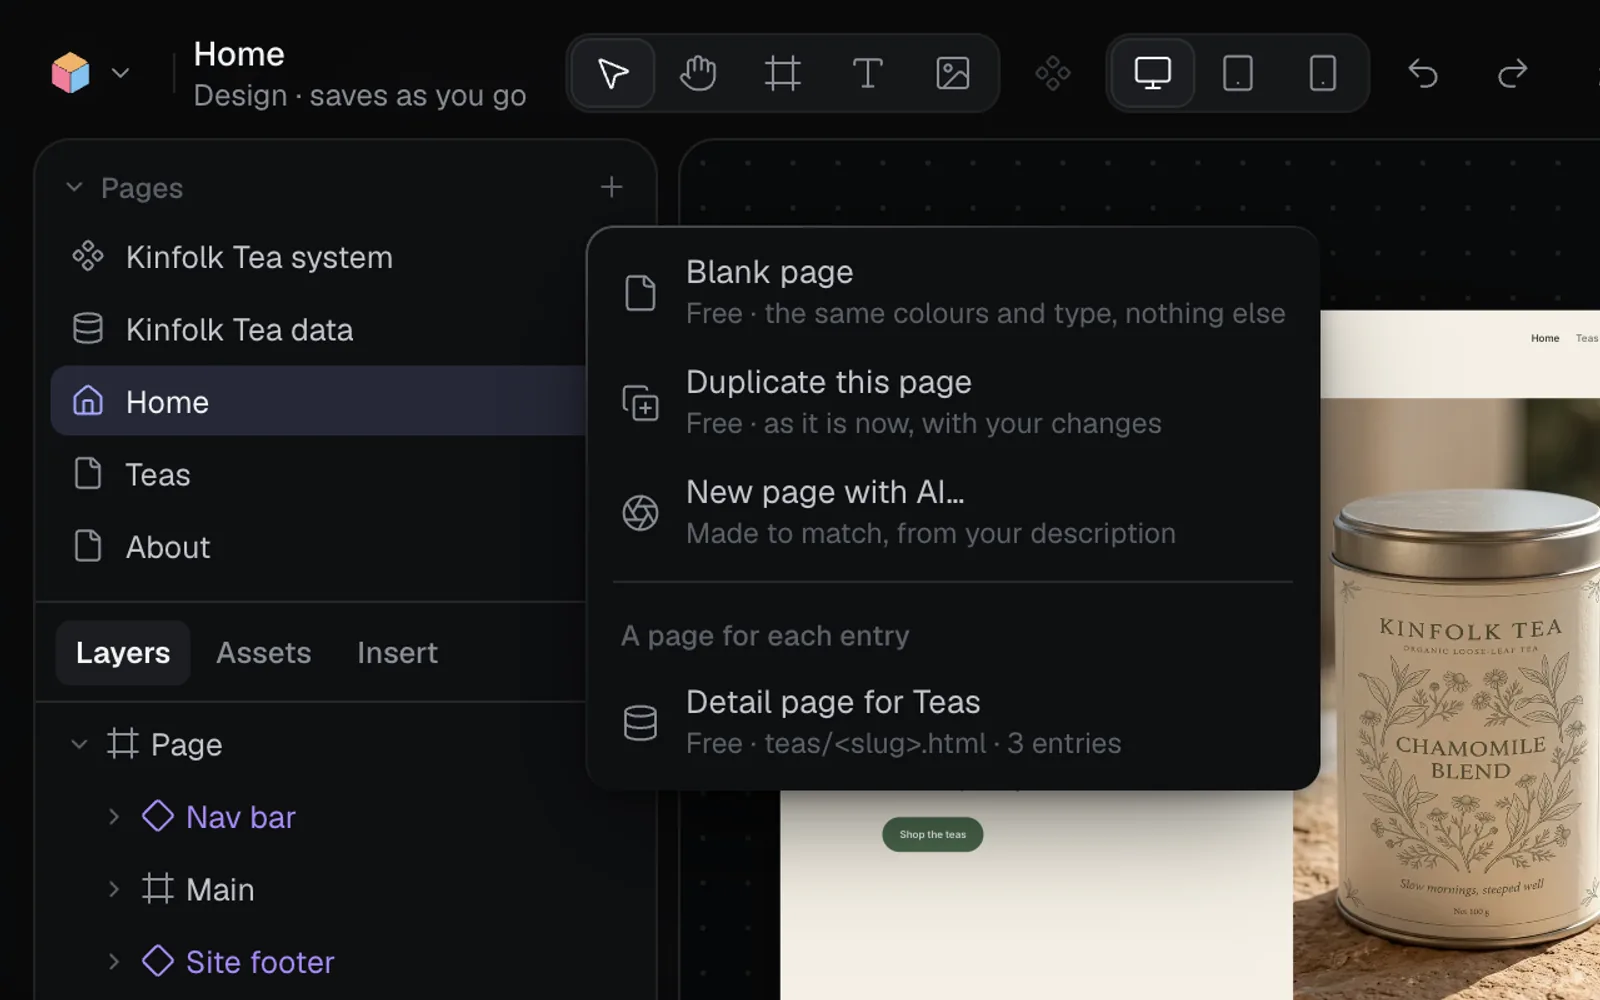This screenshot has height=1000, width=1600.
Task: Select the hand pan tool
Action: tap(698, 73)
